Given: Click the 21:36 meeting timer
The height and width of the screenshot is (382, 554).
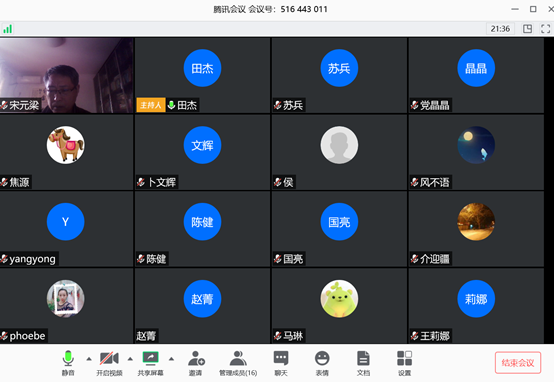Looking at the screenshot, I should [500, 29].
